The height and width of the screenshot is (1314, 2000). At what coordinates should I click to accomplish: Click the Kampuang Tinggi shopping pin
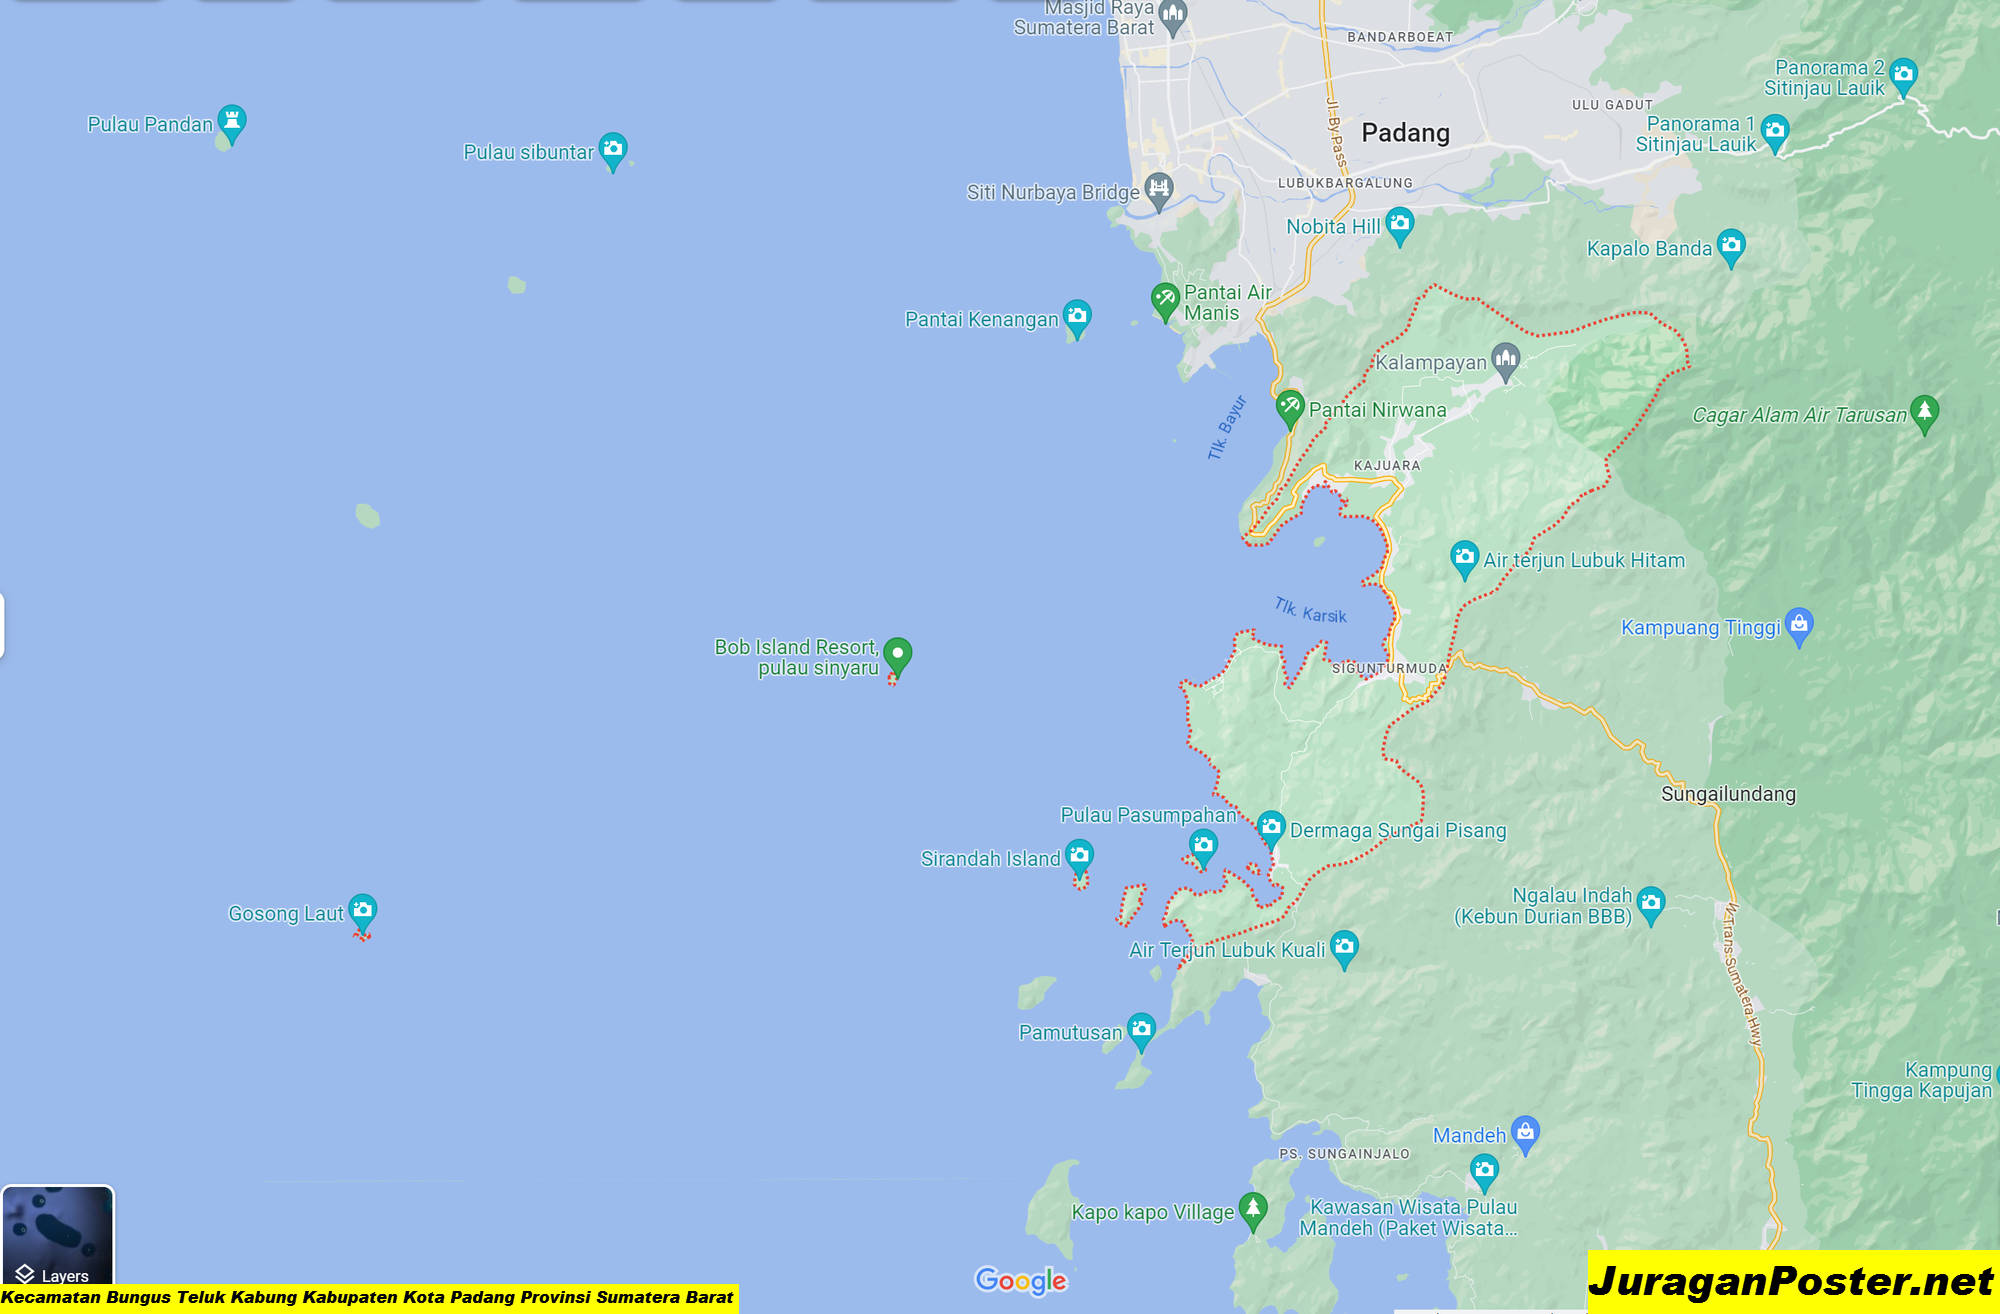(1799, 626)
